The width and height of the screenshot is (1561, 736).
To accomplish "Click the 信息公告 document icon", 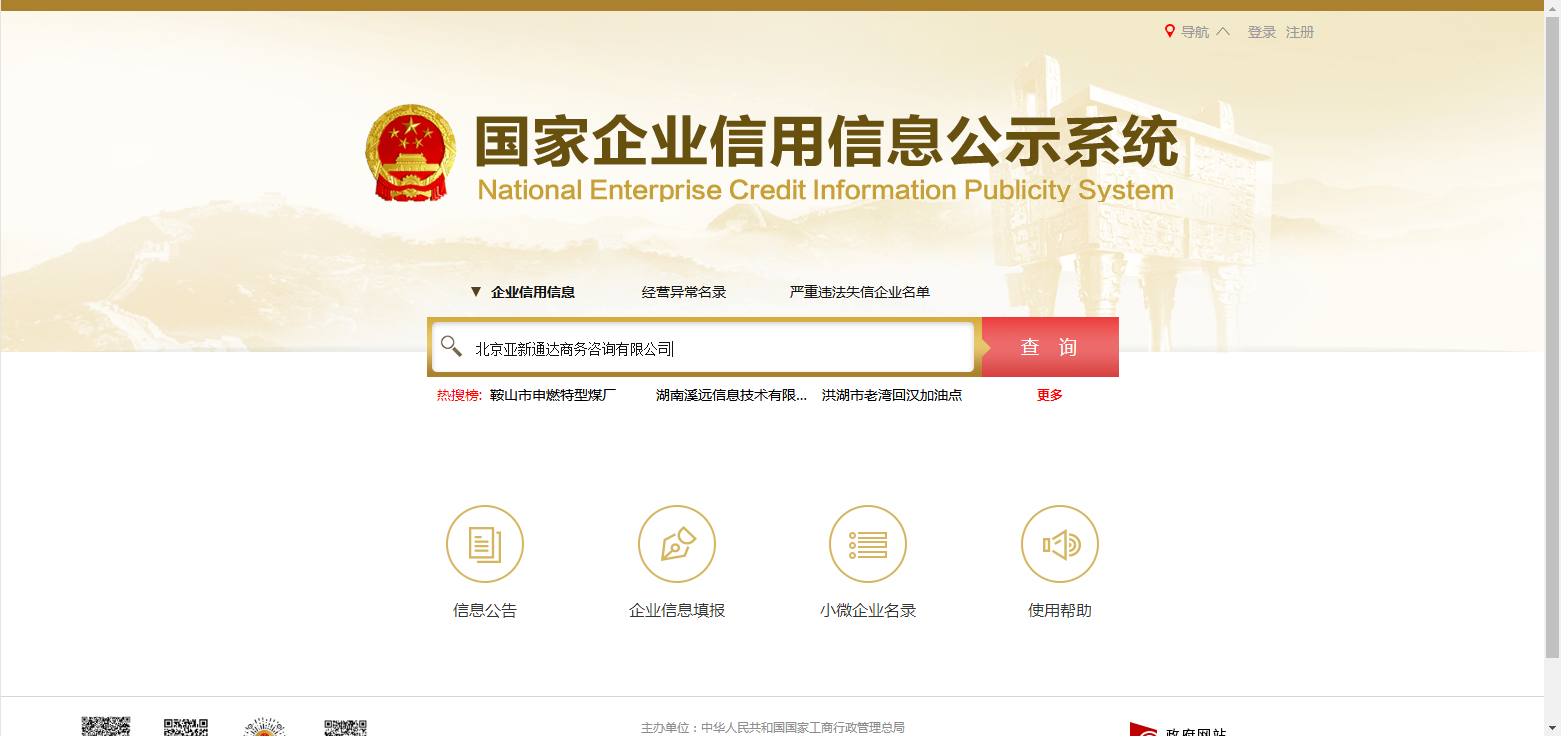I will (x=485, y=544).
